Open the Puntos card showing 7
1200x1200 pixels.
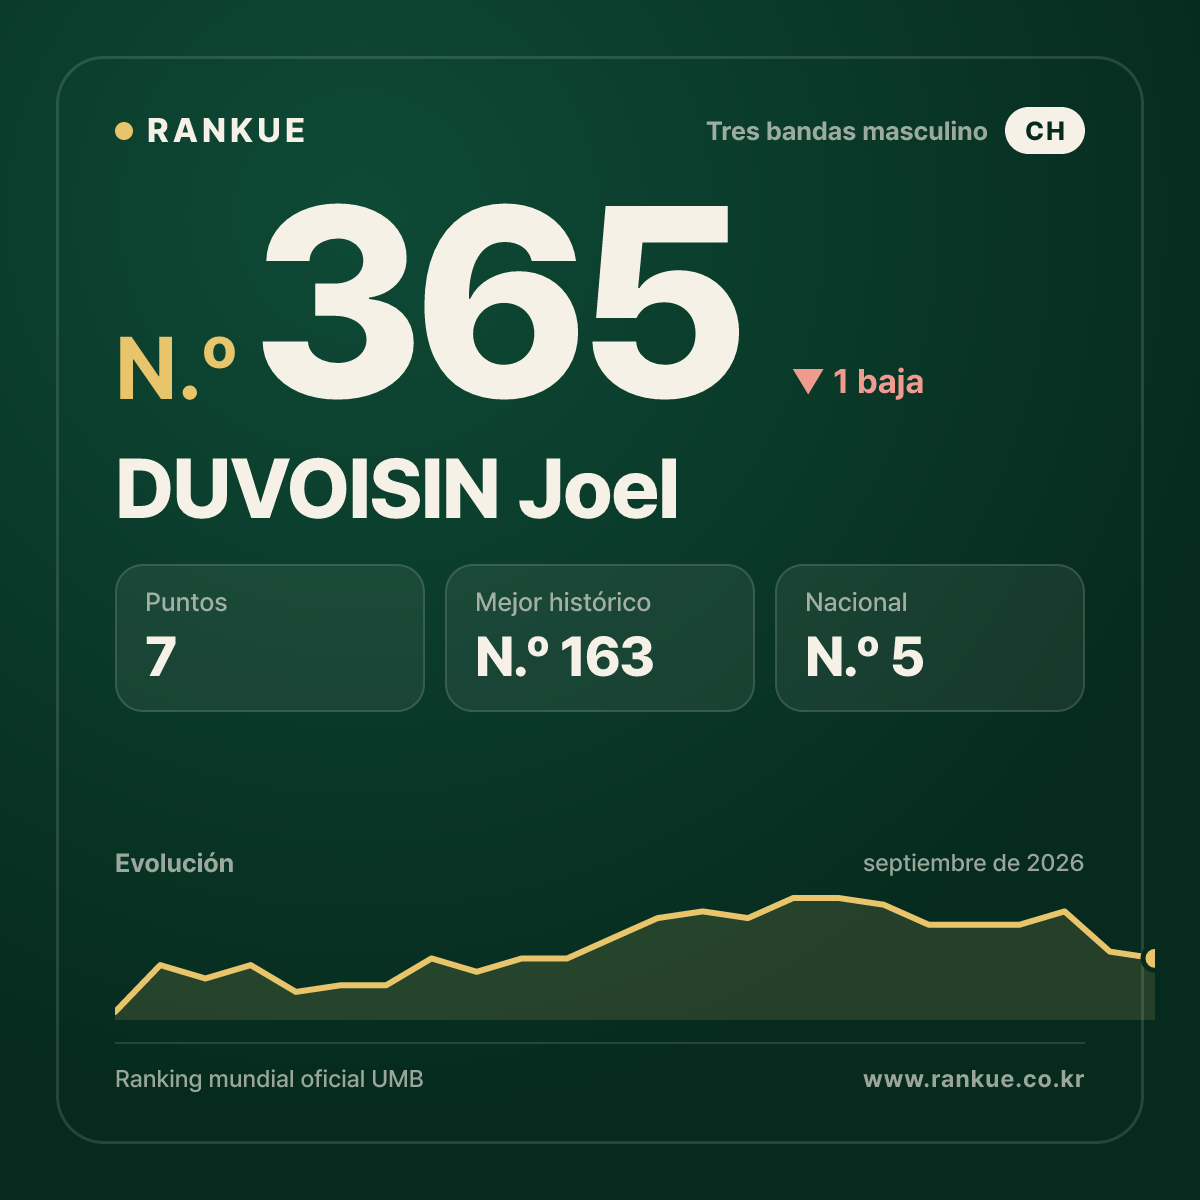[270, 638]
